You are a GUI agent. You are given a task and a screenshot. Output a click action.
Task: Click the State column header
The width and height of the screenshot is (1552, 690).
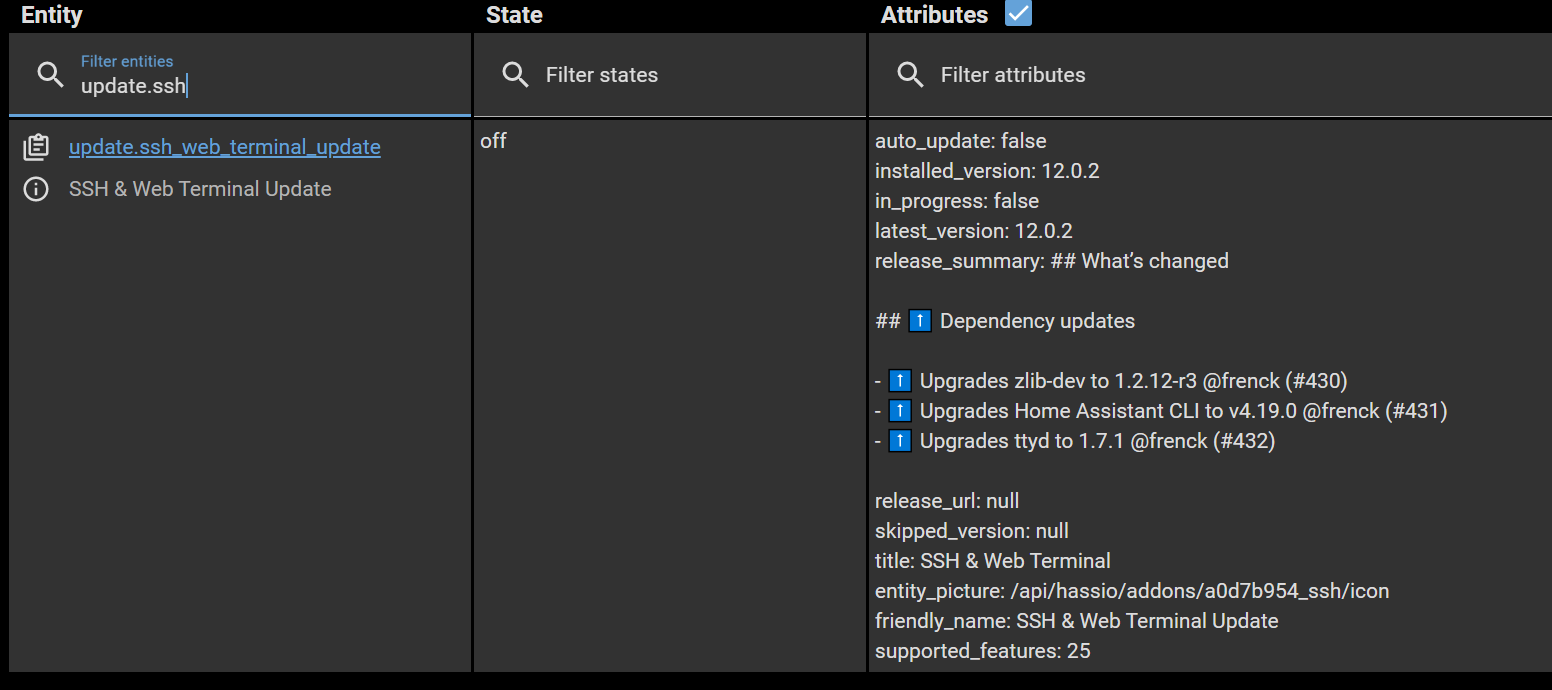(x=513, y=14)
